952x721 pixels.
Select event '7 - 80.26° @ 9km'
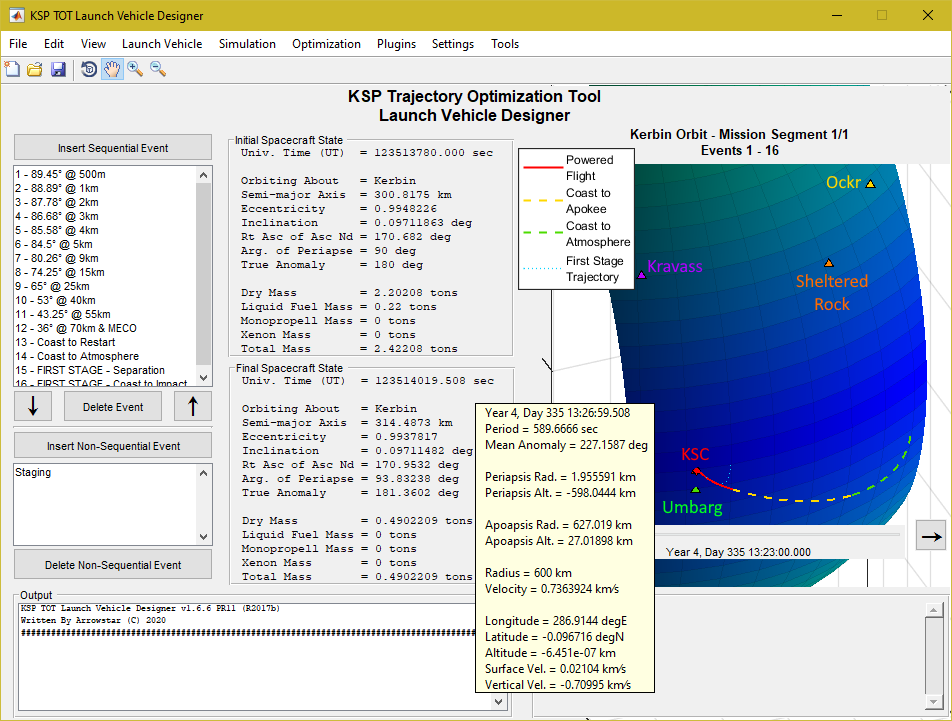coord(105,258)
